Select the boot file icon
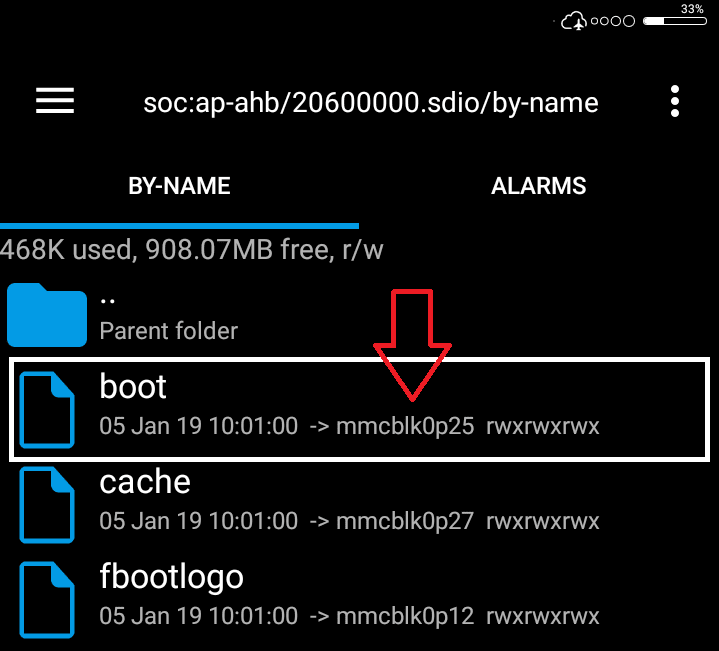The height and width of the screenshot is (651, 719). click(x=47, y=409)
